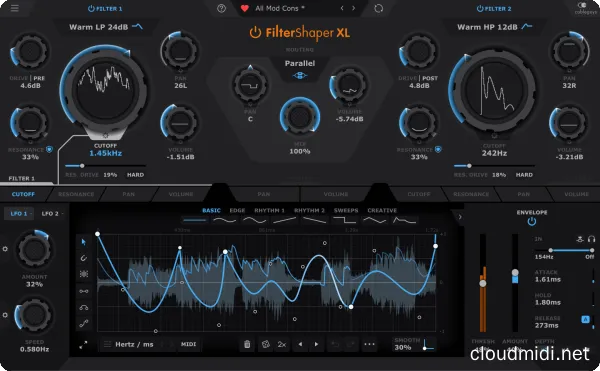This screenshot has height=371, width=600.
Task: Randomize the LFO shape with dice icon
Action: click(x=265, y=344)
